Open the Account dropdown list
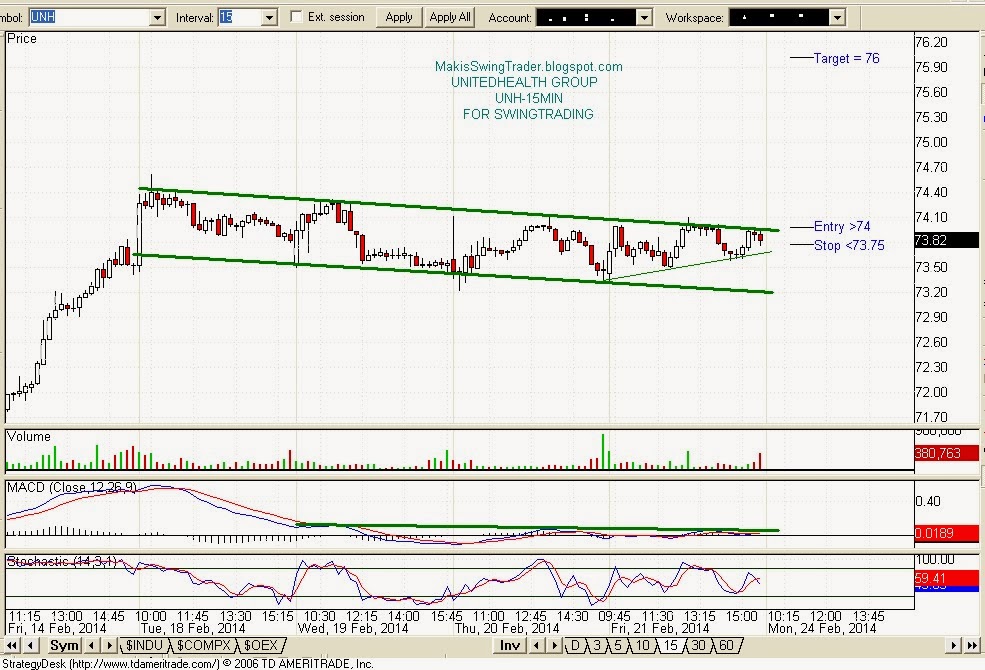Image resolution: width=985 pixels, height=670 pixels. coord(645,18)
